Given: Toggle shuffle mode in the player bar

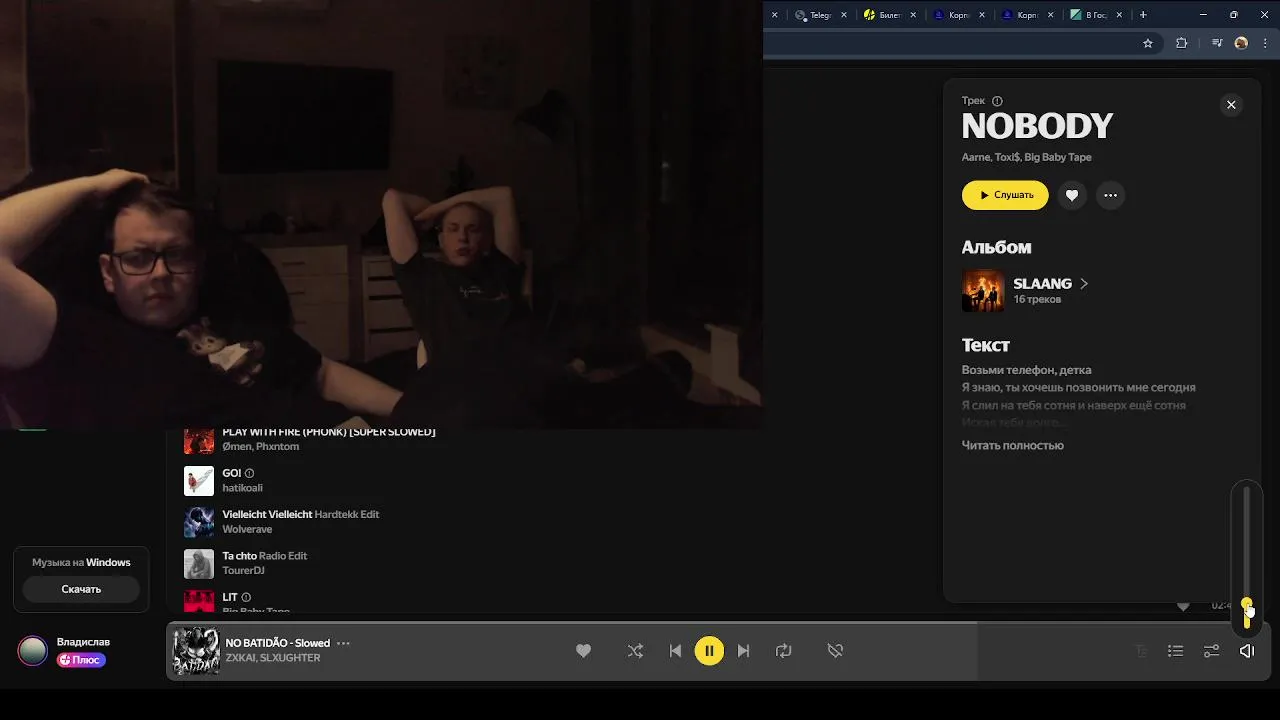Looking at the screenshot, I should click(x=635, y=651).
